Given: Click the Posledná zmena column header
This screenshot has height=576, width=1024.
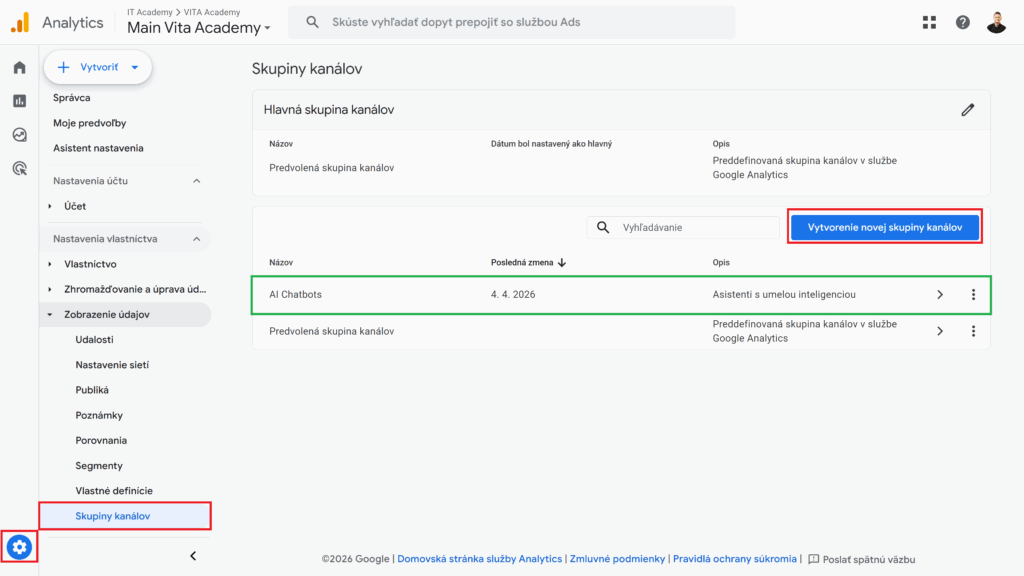Looking at the screenshot, I should 522,263.
